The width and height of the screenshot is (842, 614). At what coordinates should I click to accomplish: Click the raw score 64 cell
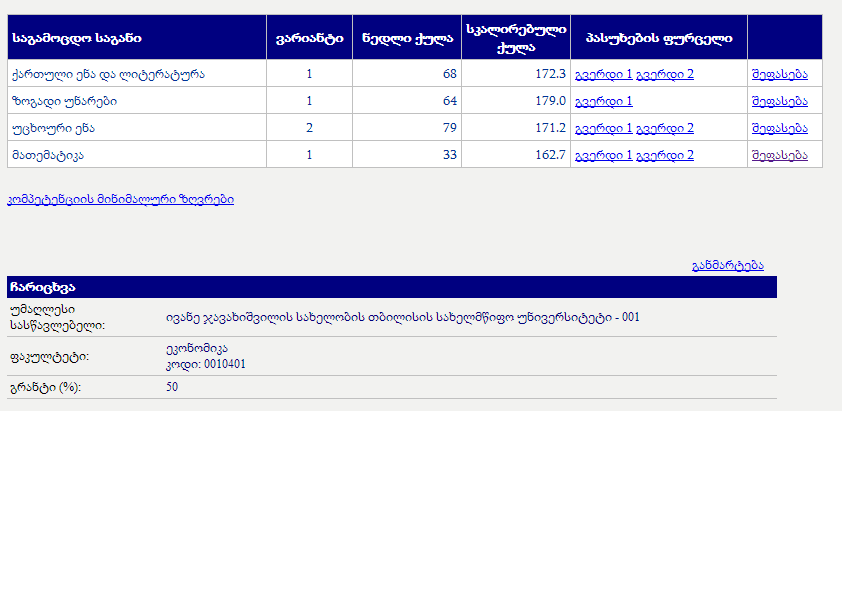(407, 100)
